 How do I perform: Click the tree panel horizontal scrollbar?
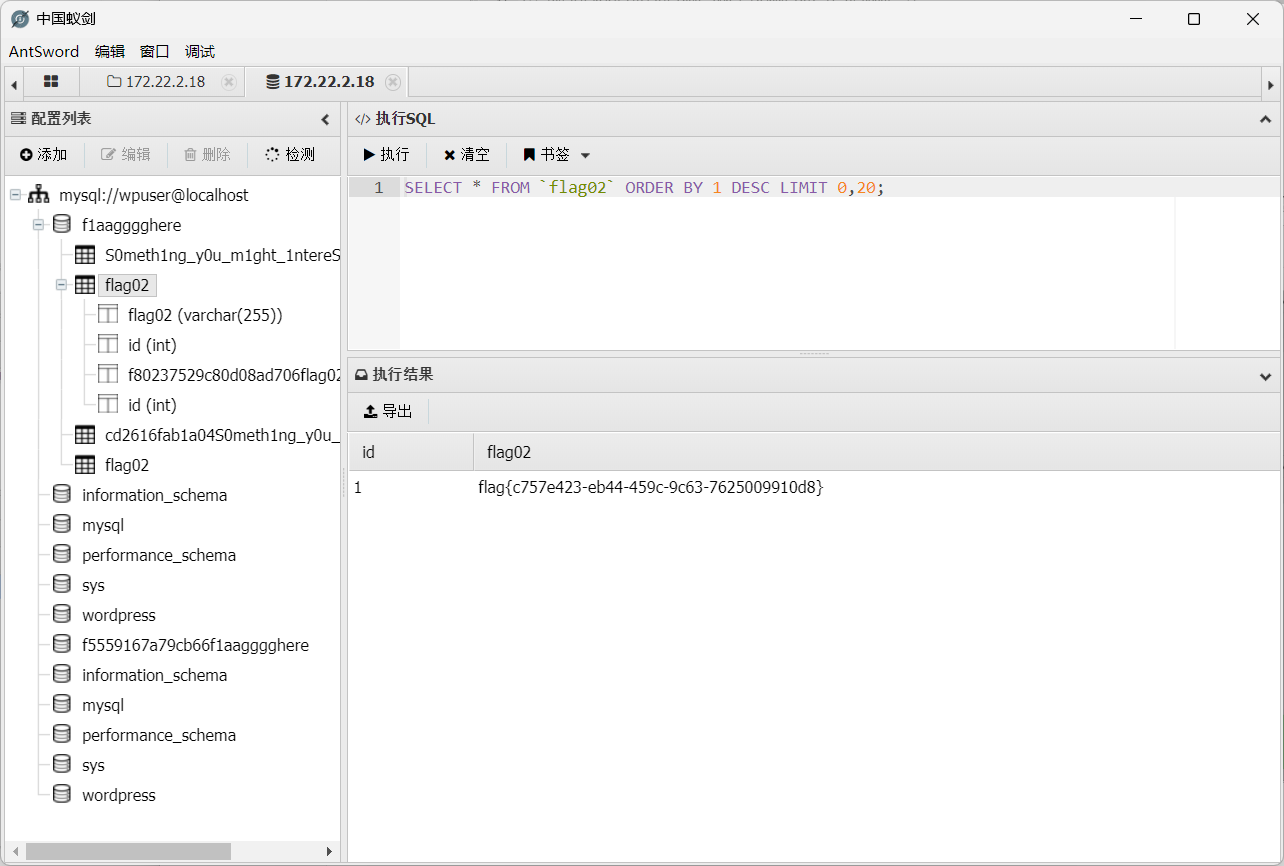pos(128,851)
